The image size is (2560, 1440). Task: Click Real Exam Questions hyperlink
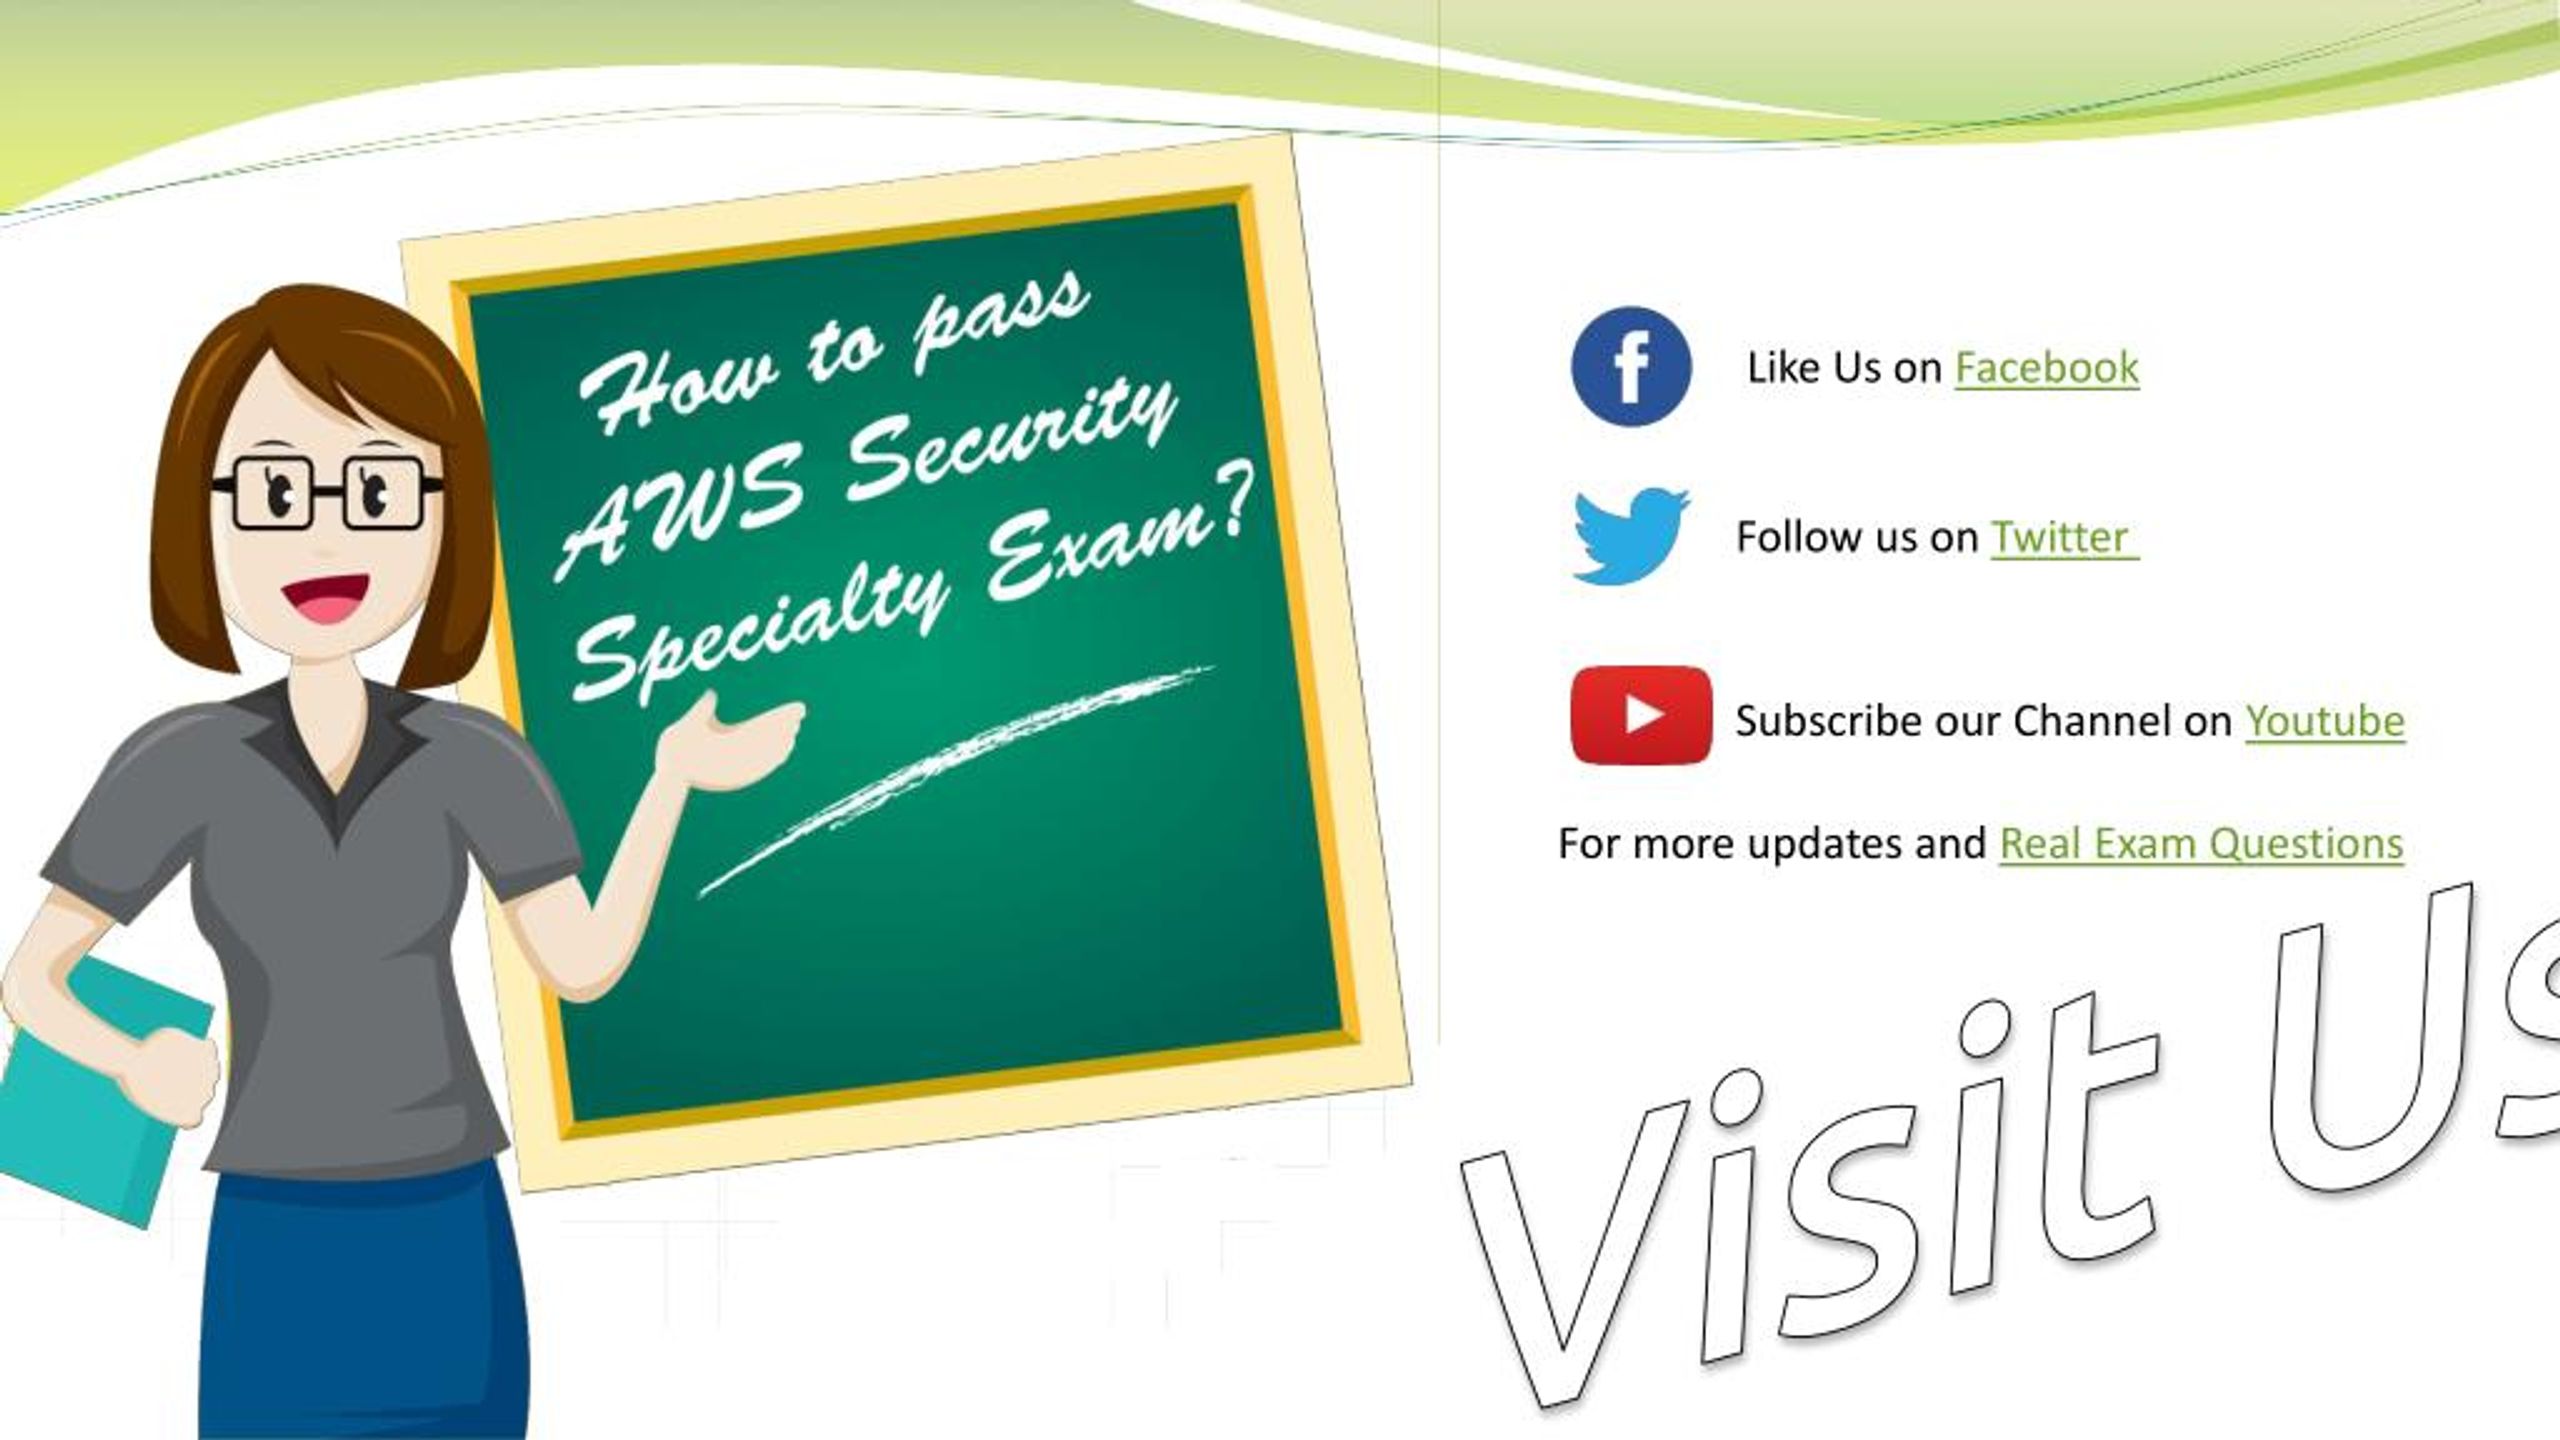pos(2201,840)
